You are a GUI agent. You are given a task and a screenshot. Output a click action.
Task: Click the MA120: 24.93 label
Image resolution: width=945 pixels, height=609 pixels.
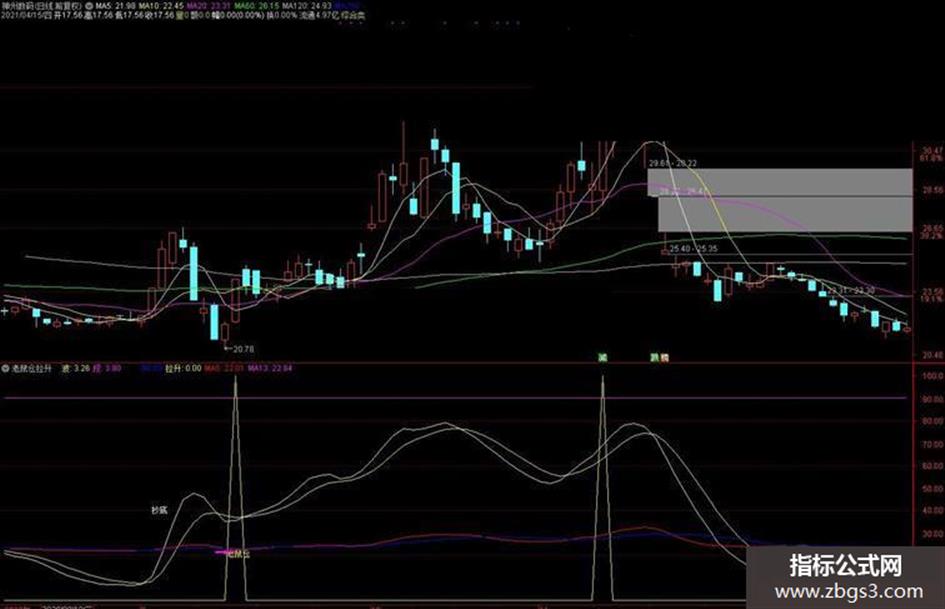click(307, 5)
